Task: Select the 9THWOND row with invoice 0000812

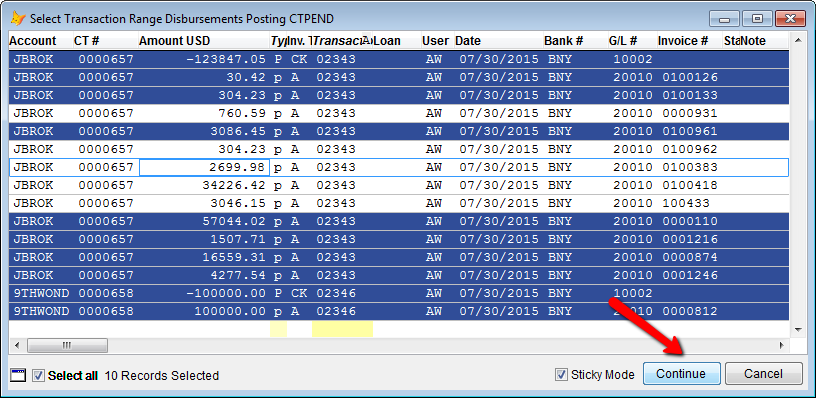Action: (x=399, y=312)
